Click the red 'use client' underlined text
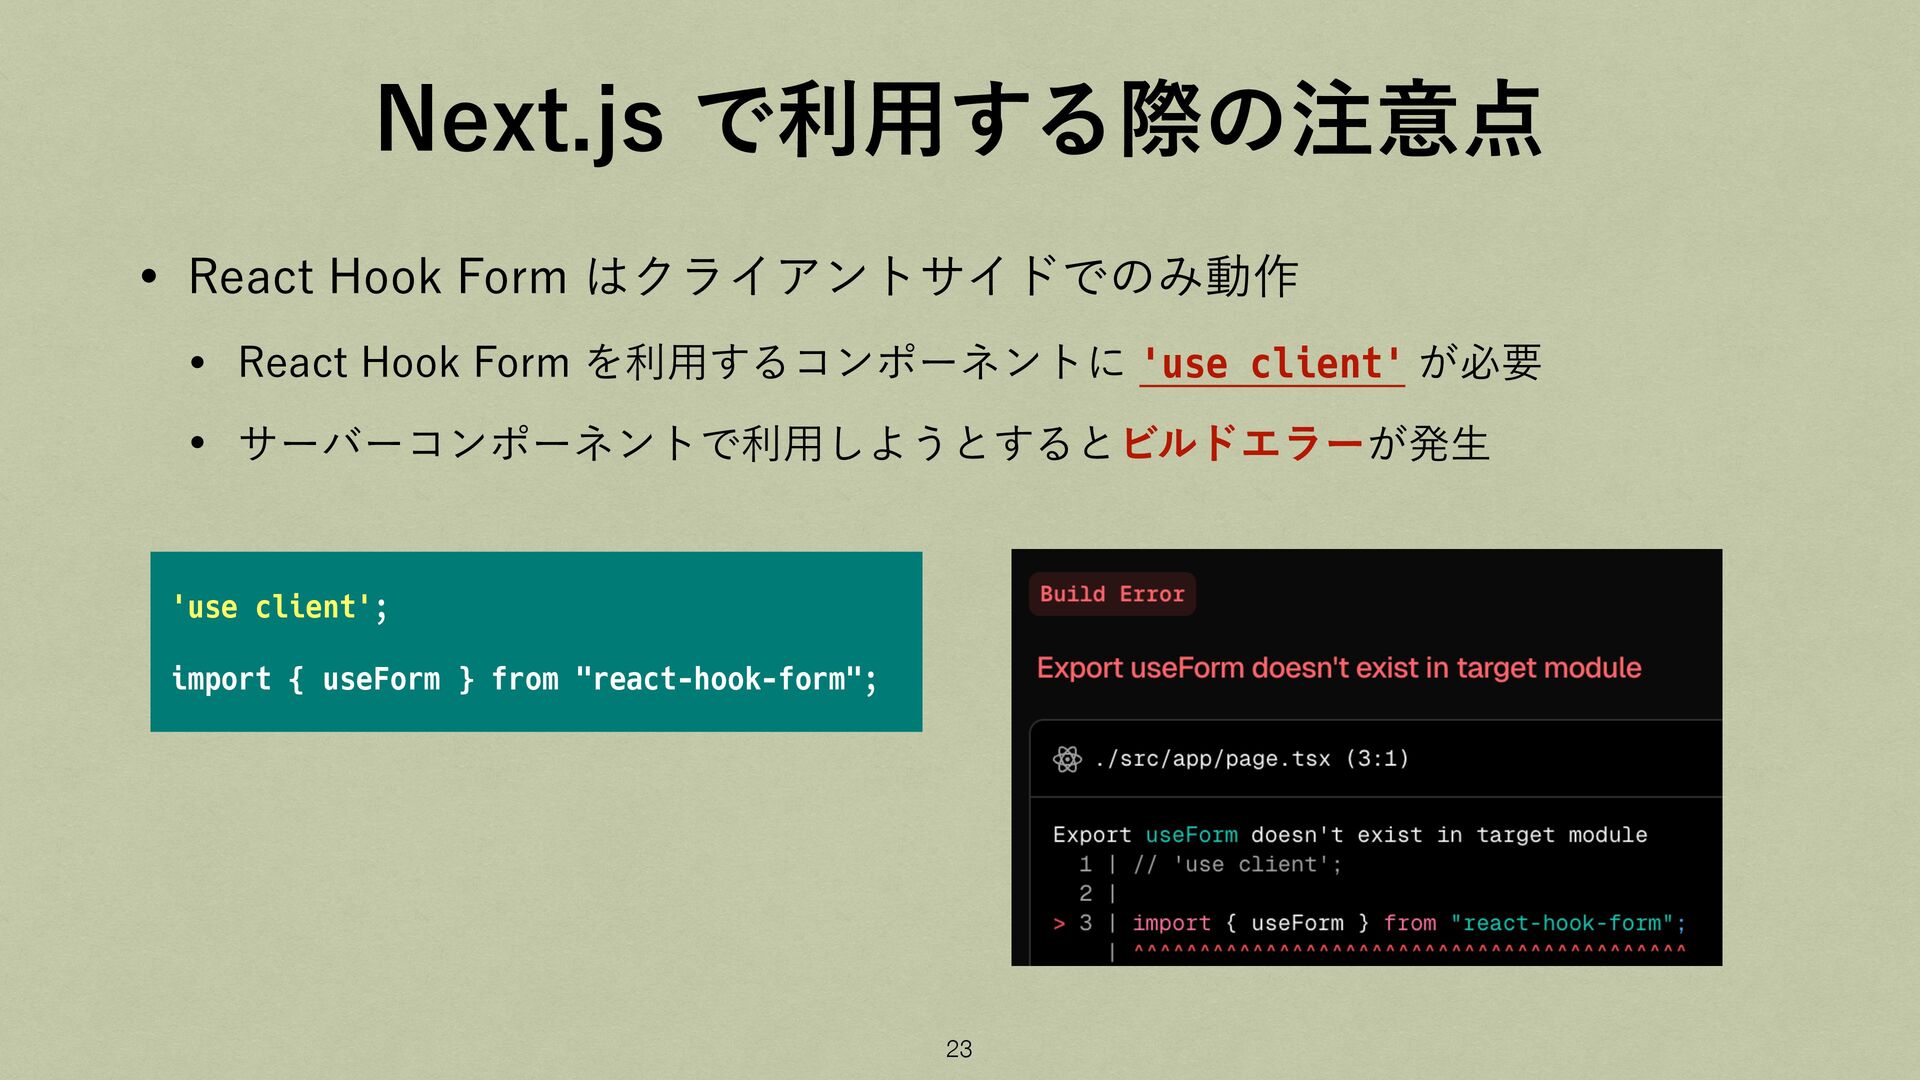 tap(1271, 363)
